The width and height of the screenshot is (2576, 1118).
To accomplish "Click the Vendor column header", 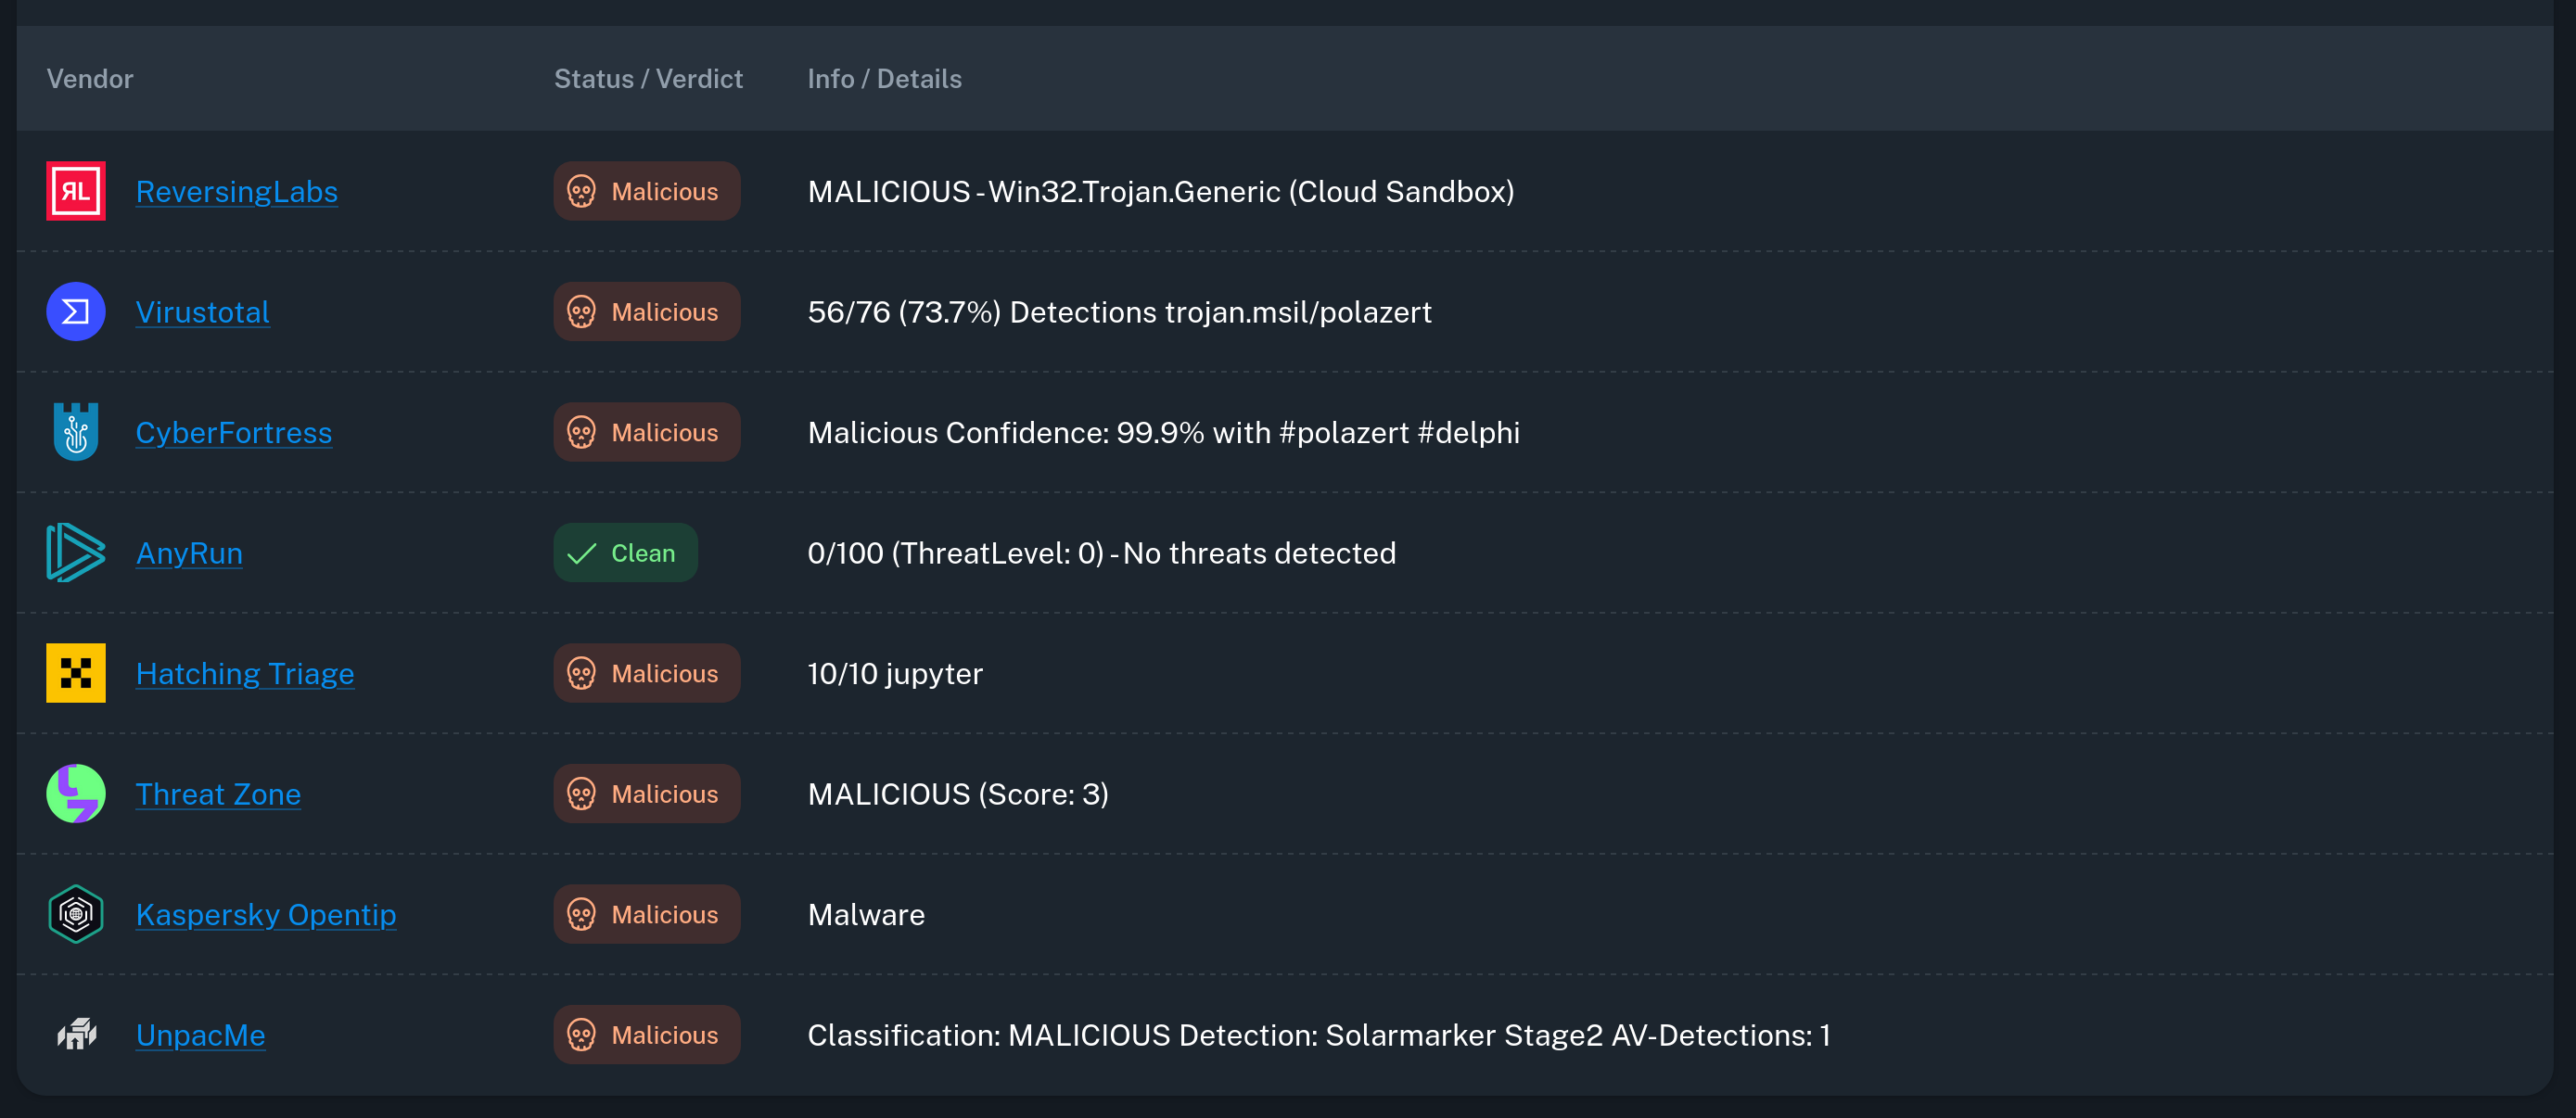I will (90, 78).
